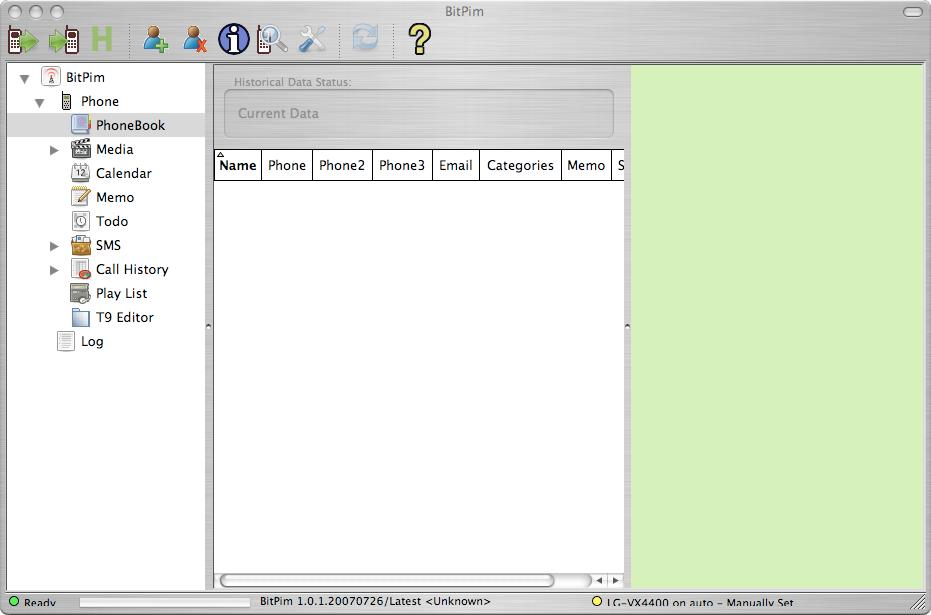This screenshot has height=615, width=931.
Task: Expand the SMS tree node
Action: click(54, 246)
